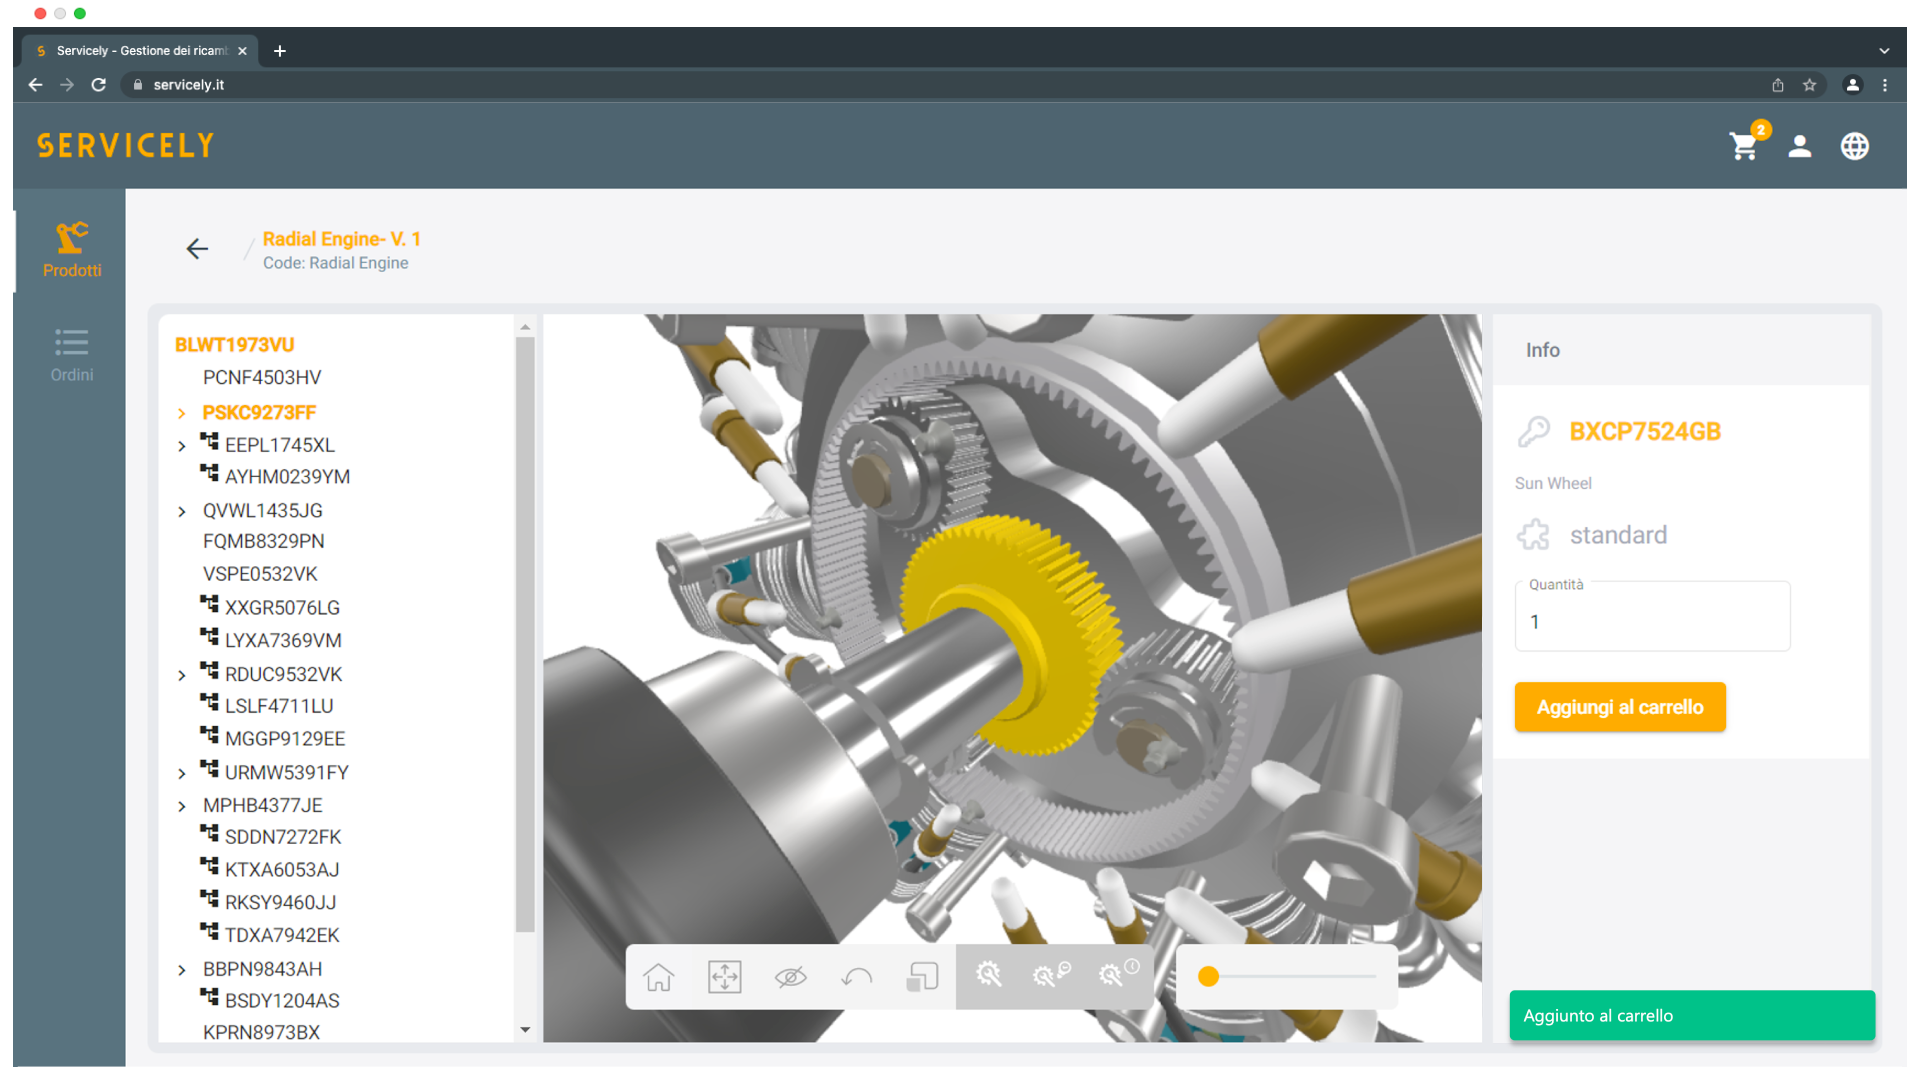Click the Aggiungi al carrello button
Image resolution: width=1920 pixels, height=1080 pixels.
pos(1619,707)
